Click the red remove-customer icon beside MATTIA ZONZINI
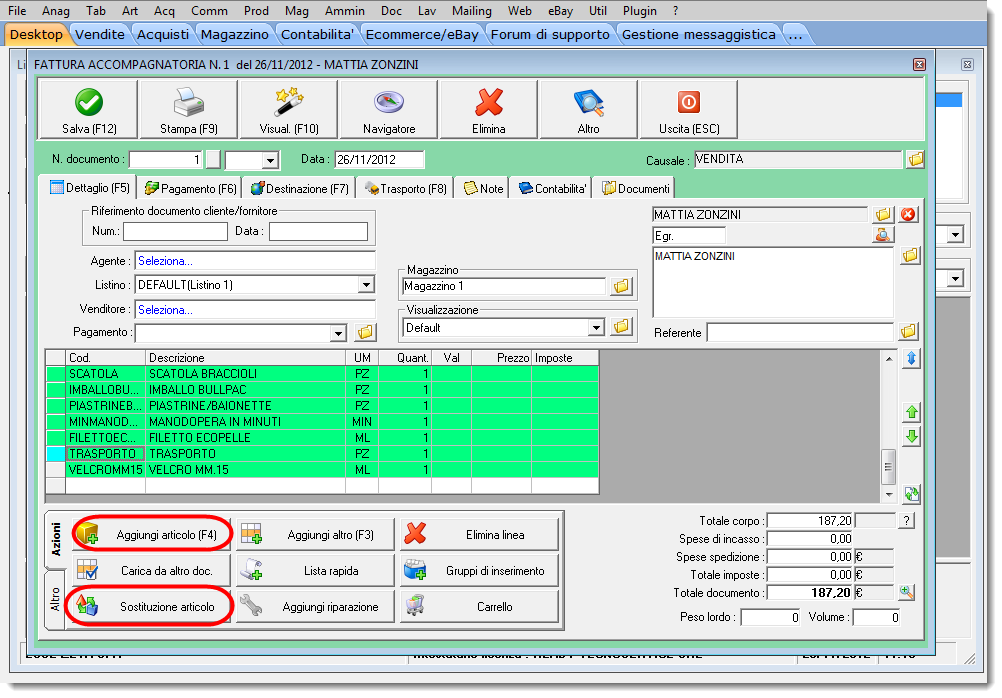 pos(908,214)
